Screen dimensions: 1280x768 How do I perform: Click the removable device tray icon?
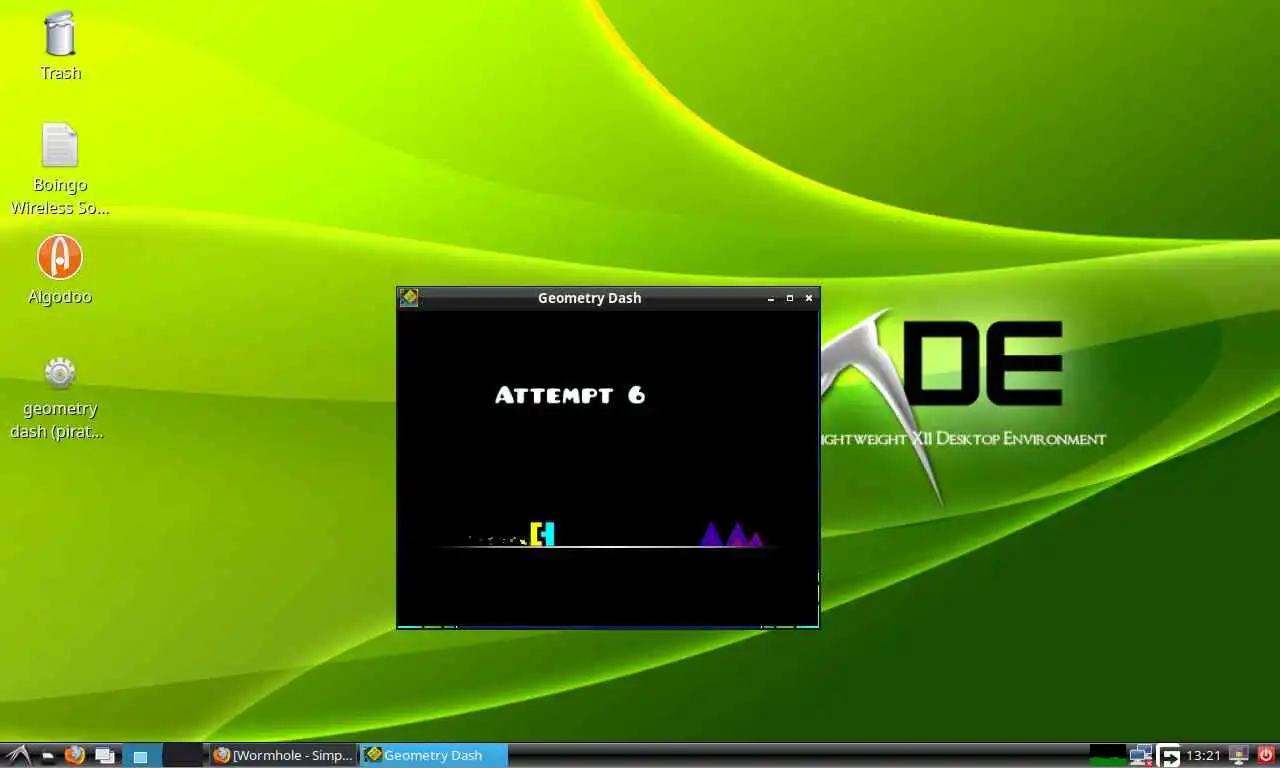[1239, 756]
